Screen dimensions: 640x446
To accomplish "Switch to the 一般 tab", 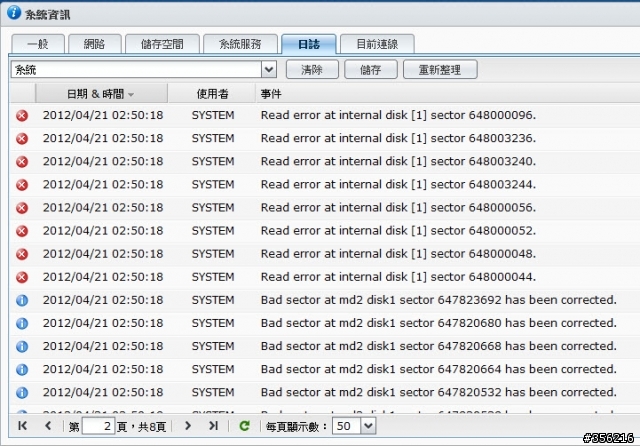I will click(38, 44).
